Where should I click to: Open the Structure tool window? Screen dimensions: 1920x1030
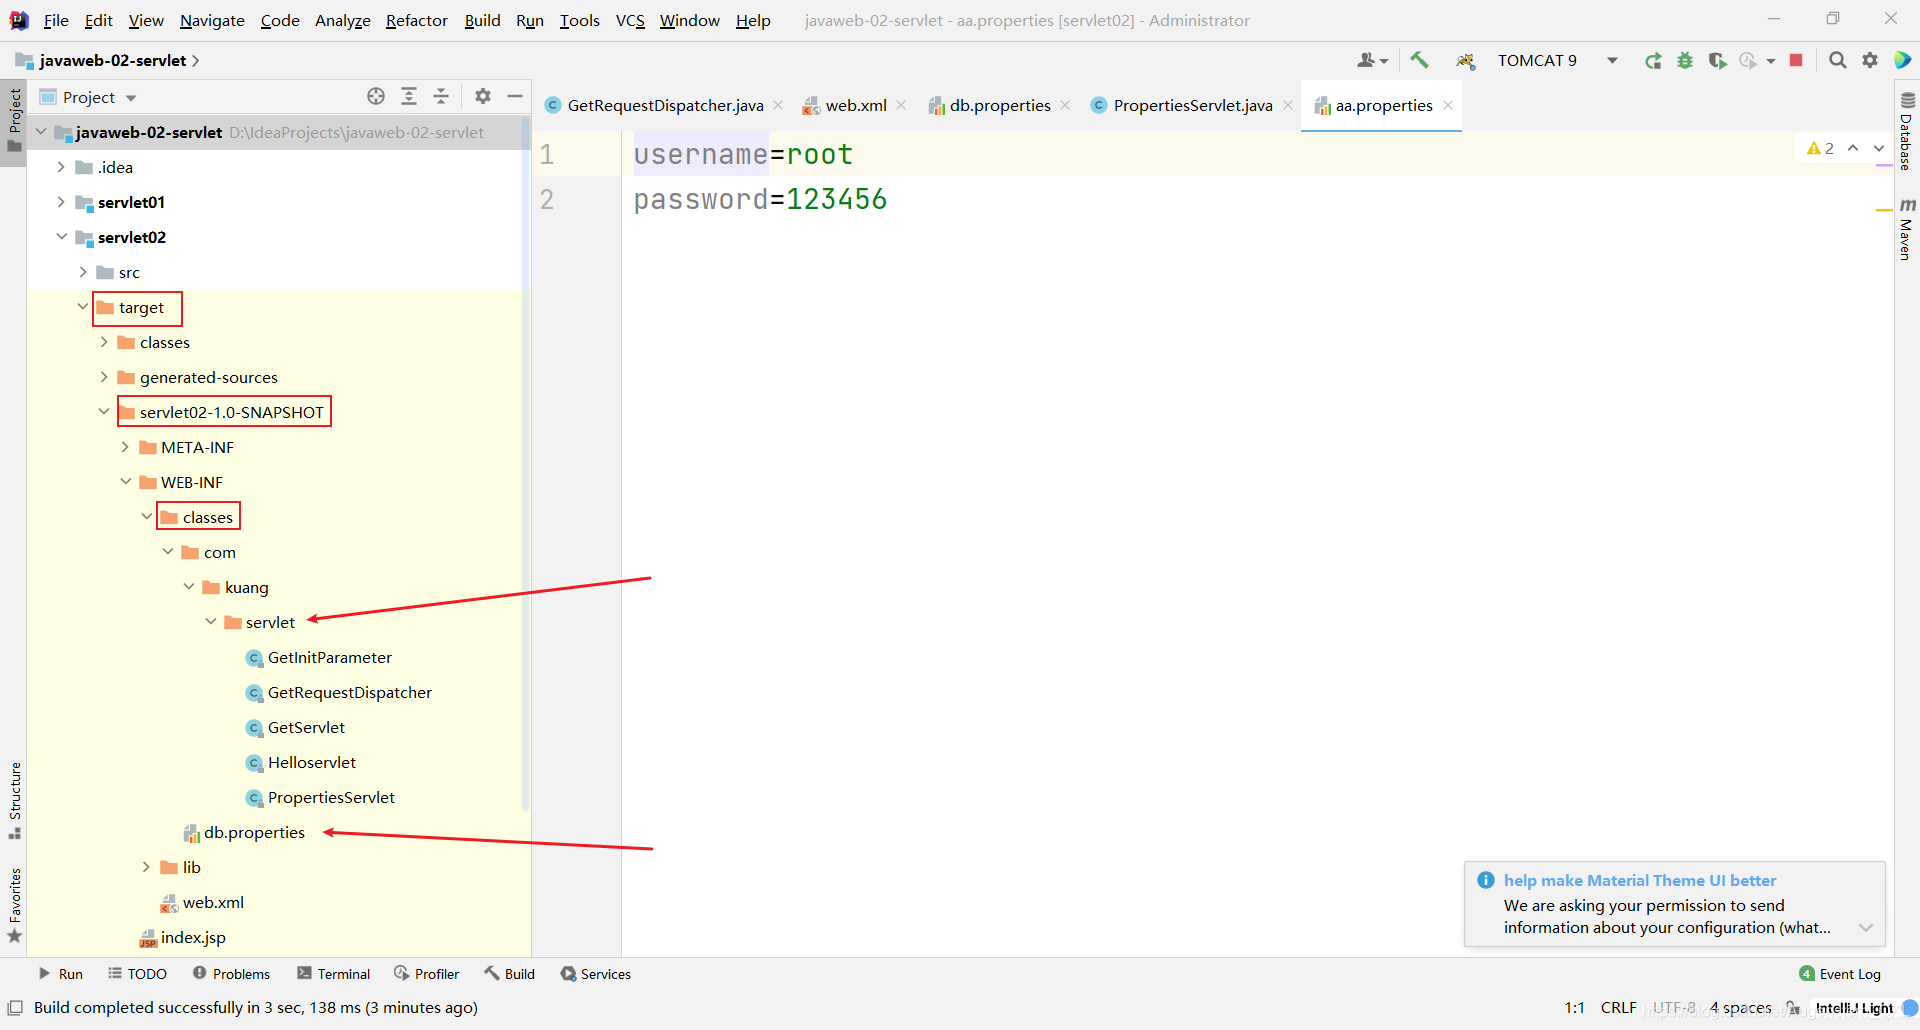point(14,800)
